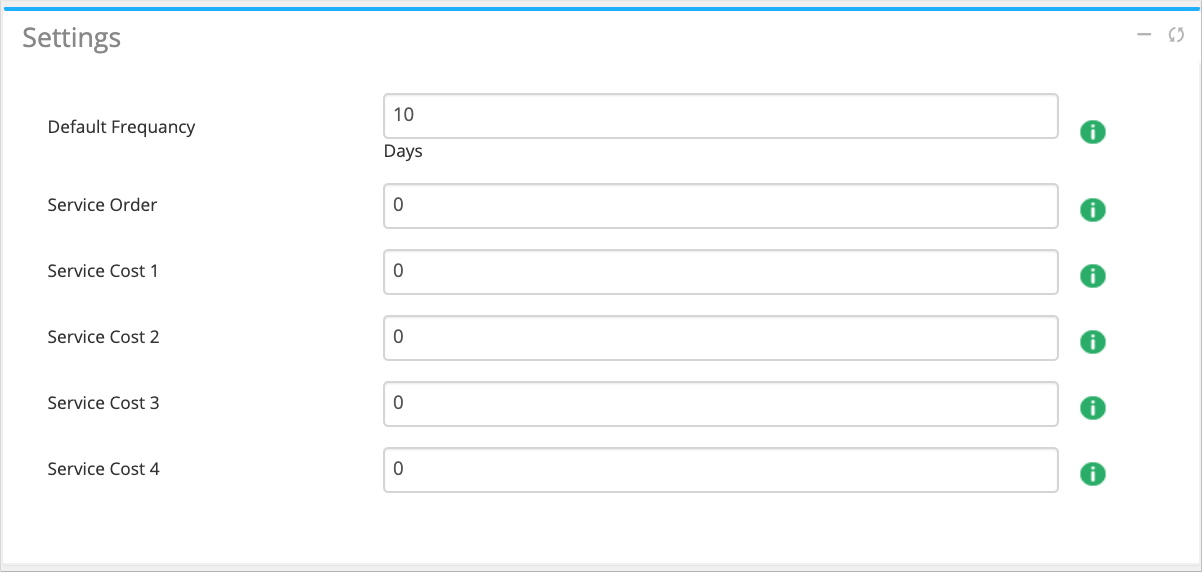Image resolution: width=1202 pixels, height=572 pixels.
Task: Show info for Service Cost 2
Action: [x=1093, y=342]
